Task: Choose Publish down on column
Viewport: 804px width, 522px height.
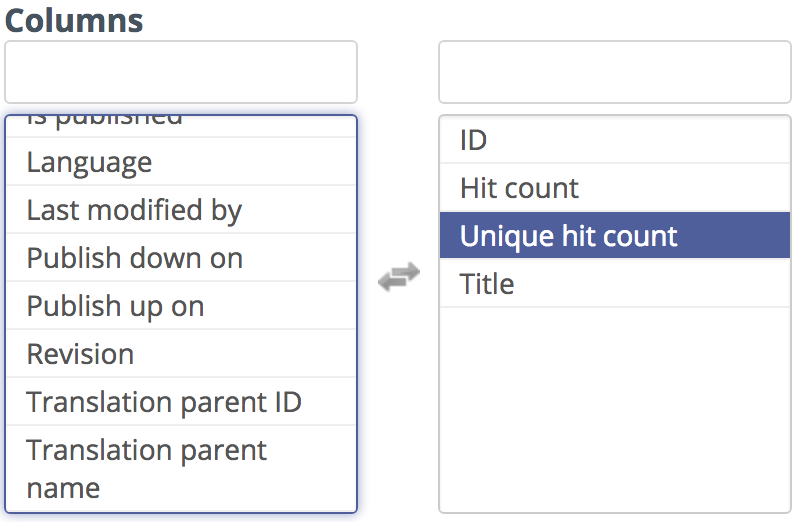Action: [181, 257]
